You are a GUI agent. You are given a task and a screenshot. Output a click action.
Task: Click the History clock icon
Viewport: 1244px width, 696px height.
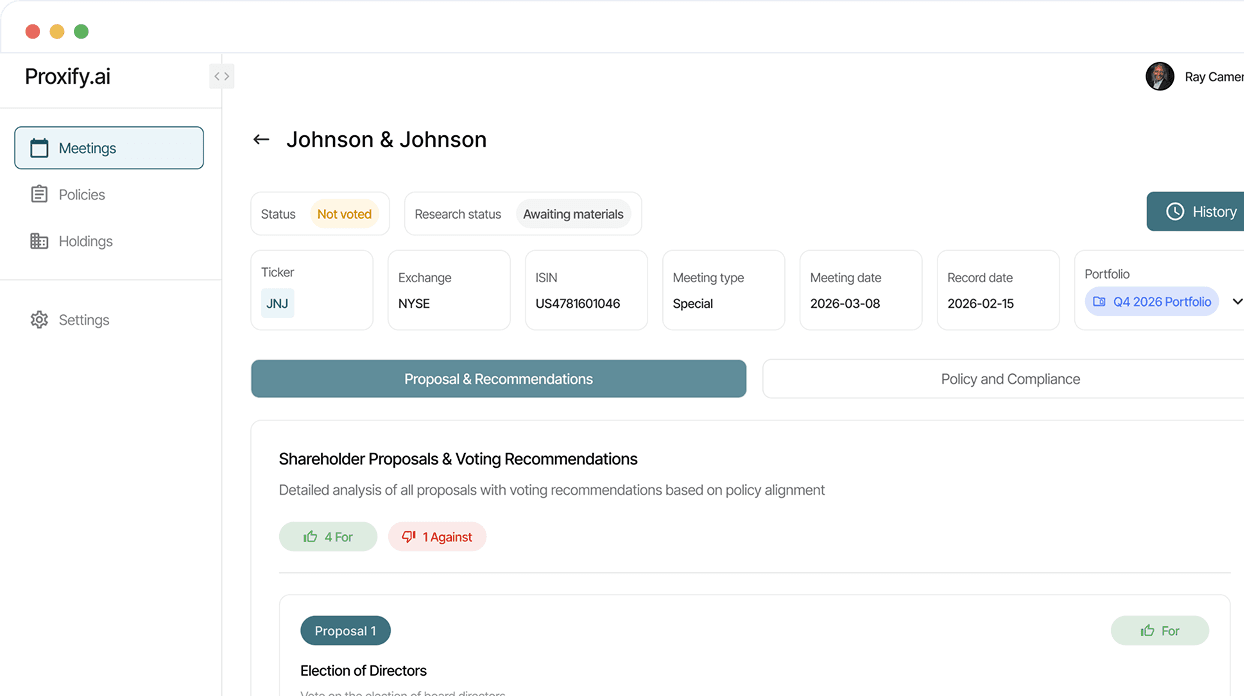point(1175,211)
